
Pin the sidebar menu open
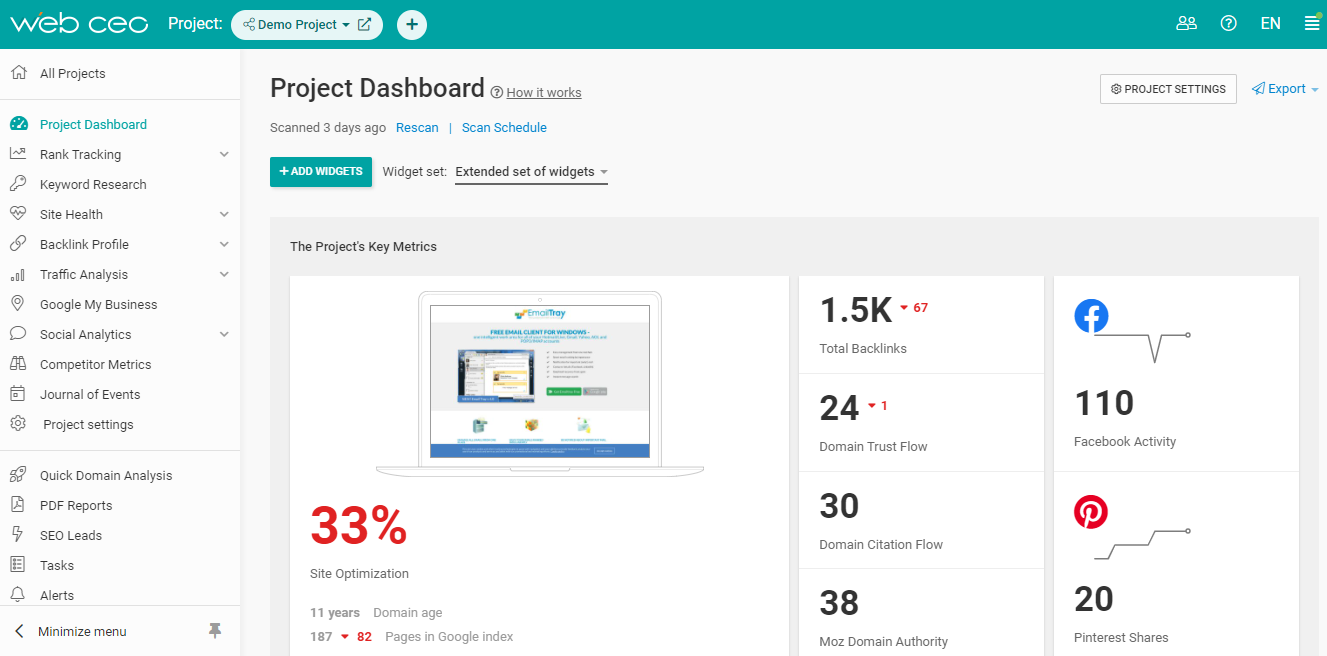pyautogui.click(x=215, y=631)
